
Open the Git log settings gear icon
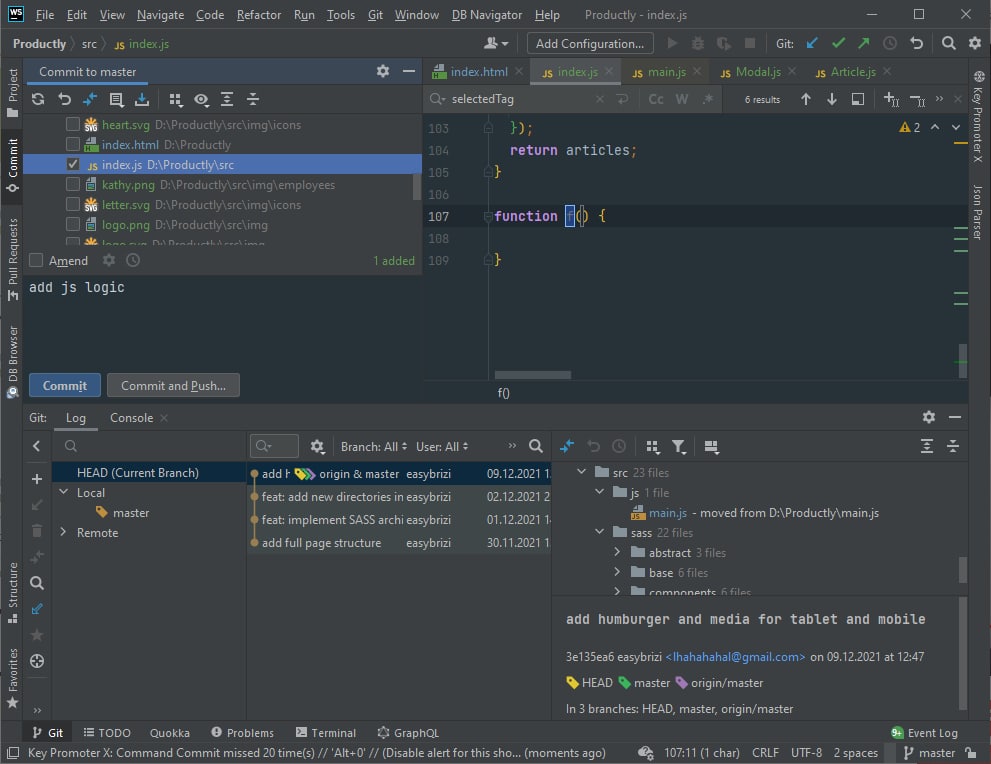(x=317, y=447)
